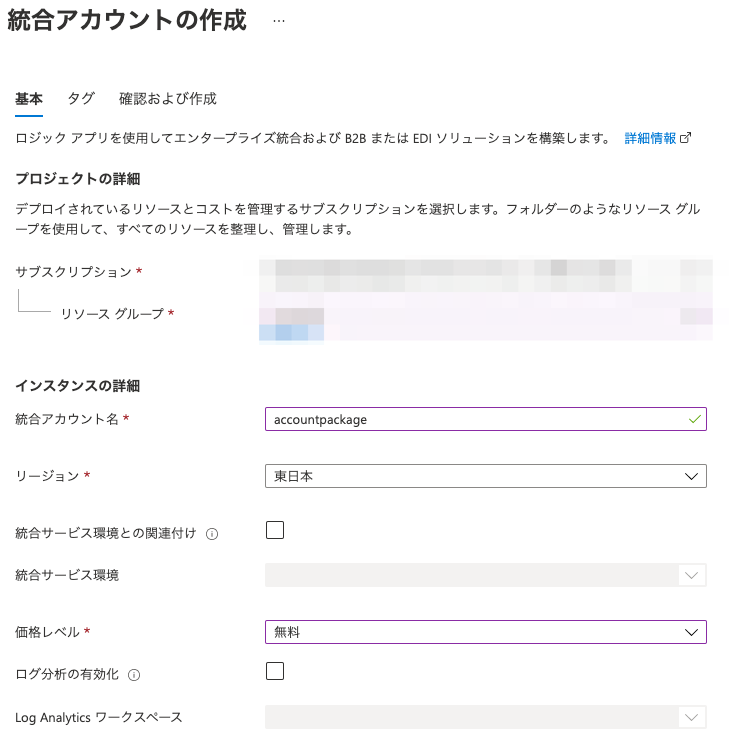The width and height of the screenshot is (729, 746).
Task: Click the サブスクリプション selection field
Action: point(485,273)
